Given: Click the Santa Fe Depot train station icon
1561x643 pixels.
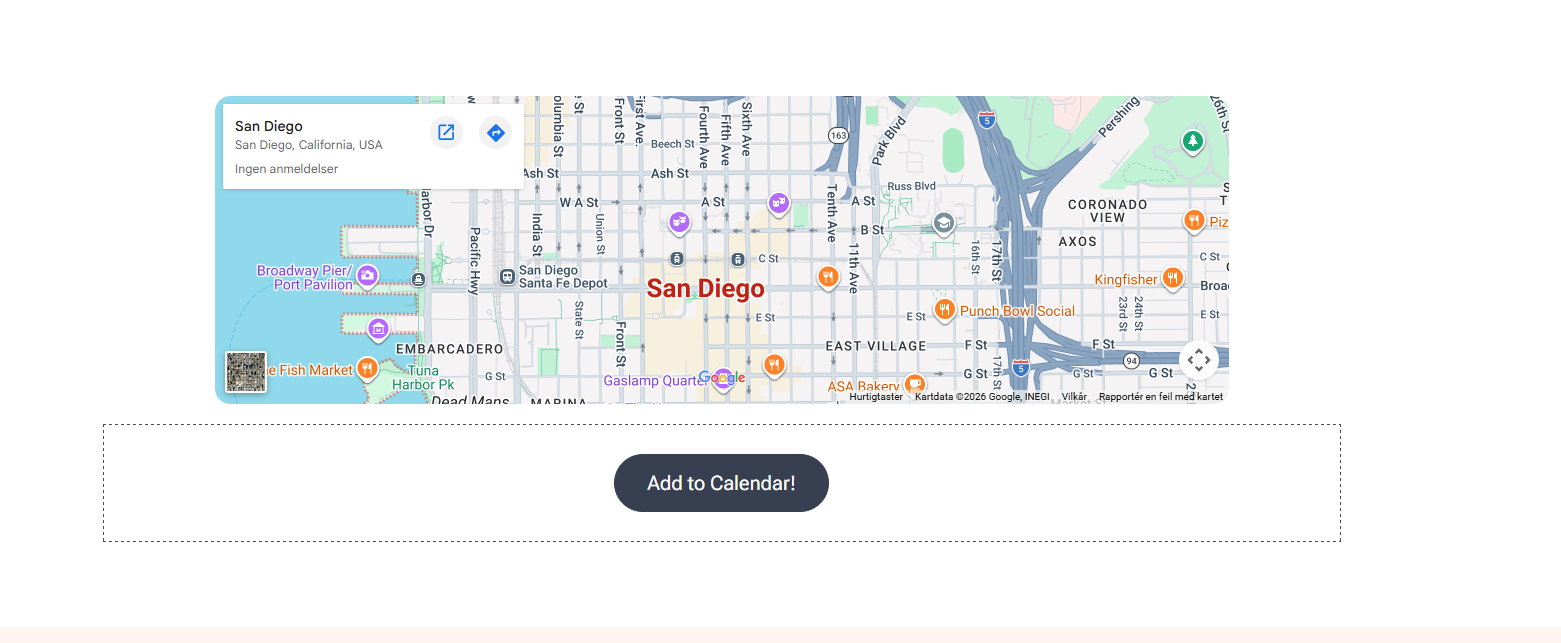Looking at the screenshot, I should pyautogui.click(x=507, y=276).
